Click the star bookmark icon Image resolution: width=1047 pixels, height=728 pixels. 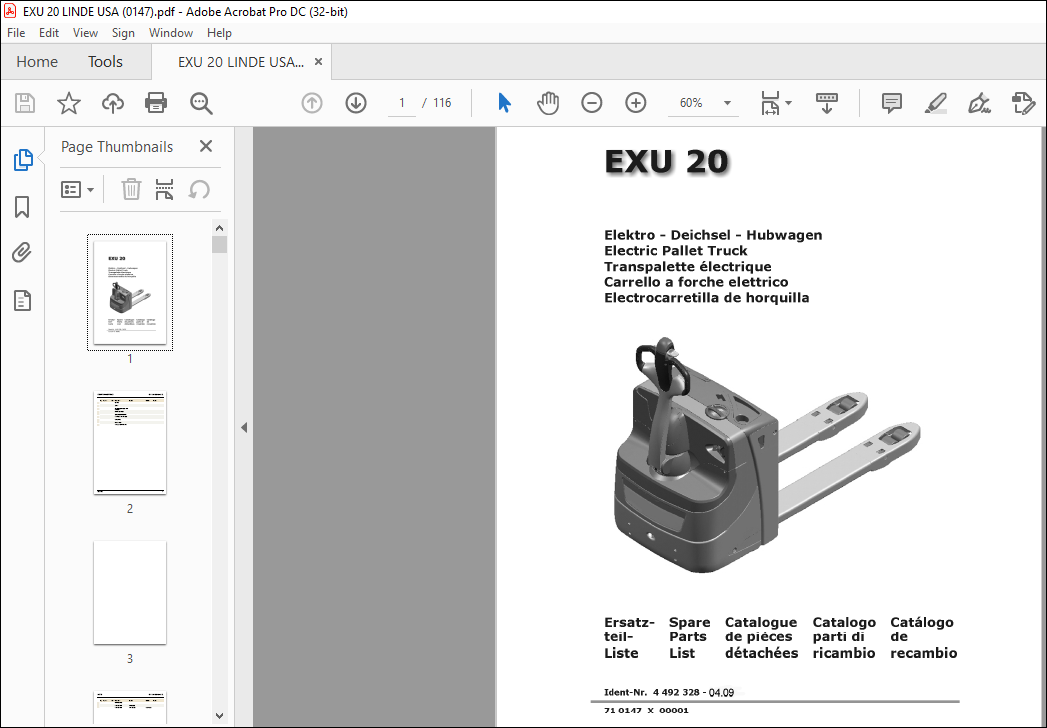pyautogui.click(x=69, y=103)
